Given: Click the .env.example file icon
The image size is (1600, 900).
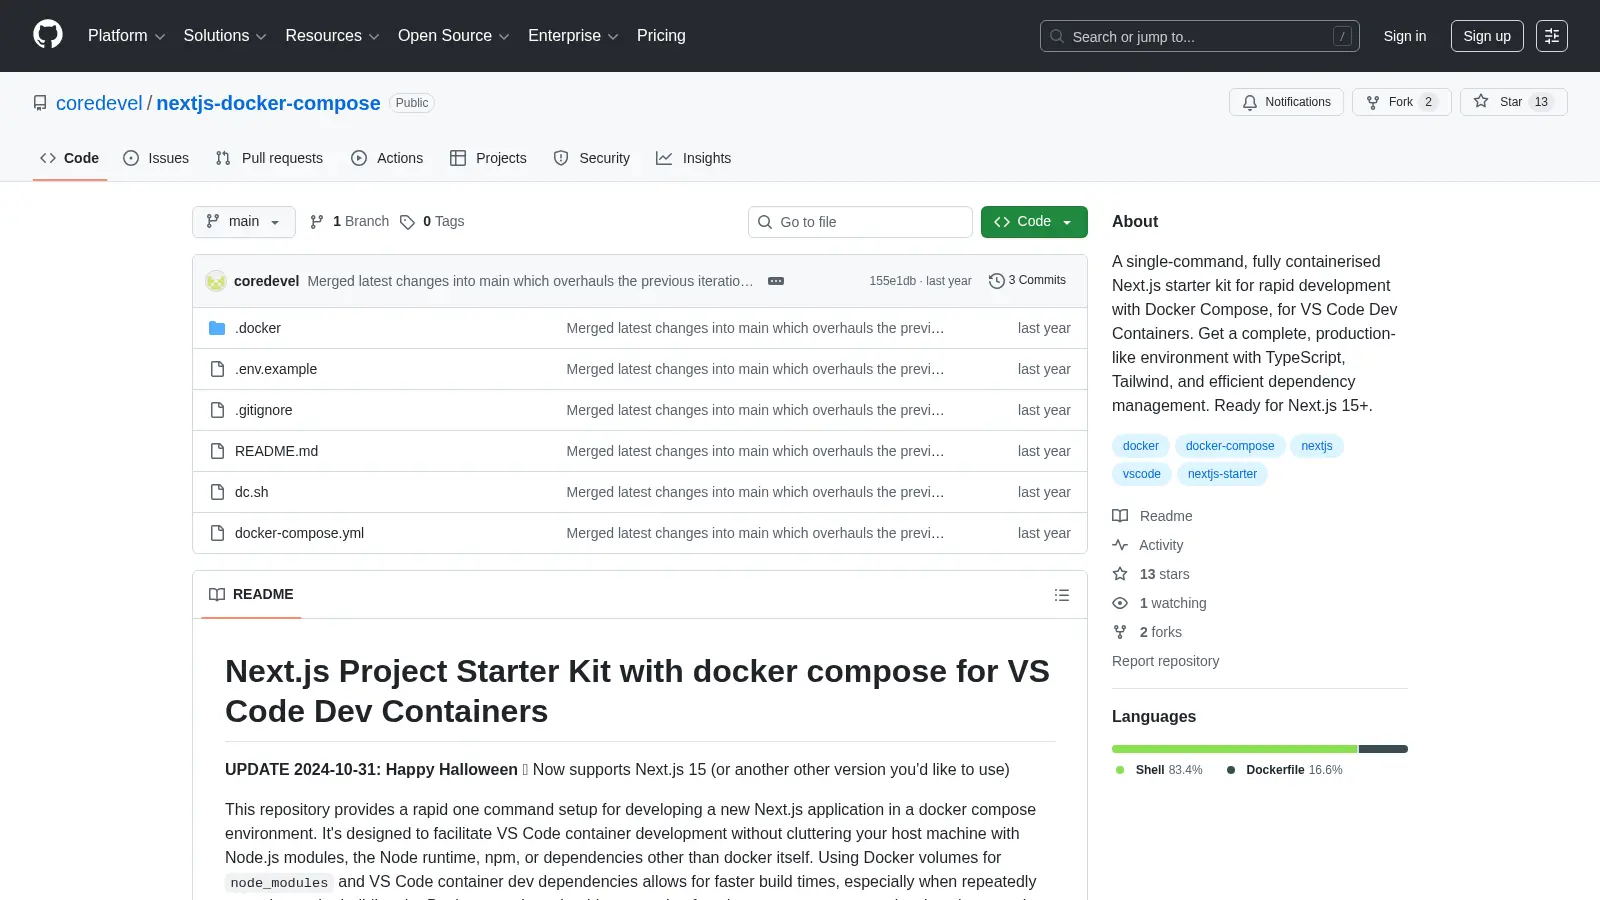Looking at the screenshot, I should pyautogui.click(x=217, y=369).
